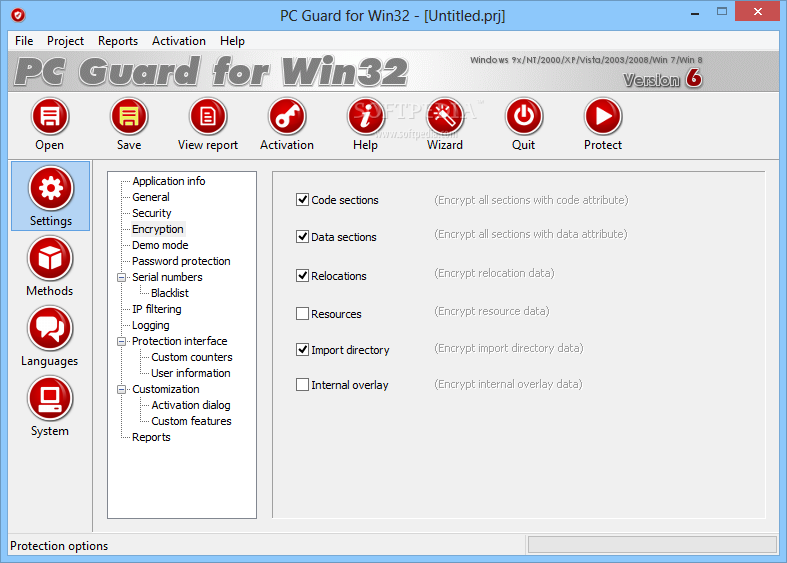The width and height of the screenshot is (787, 563).
Task: Open the Help menu
Action: pyautogui.click(x=232, y=41)
